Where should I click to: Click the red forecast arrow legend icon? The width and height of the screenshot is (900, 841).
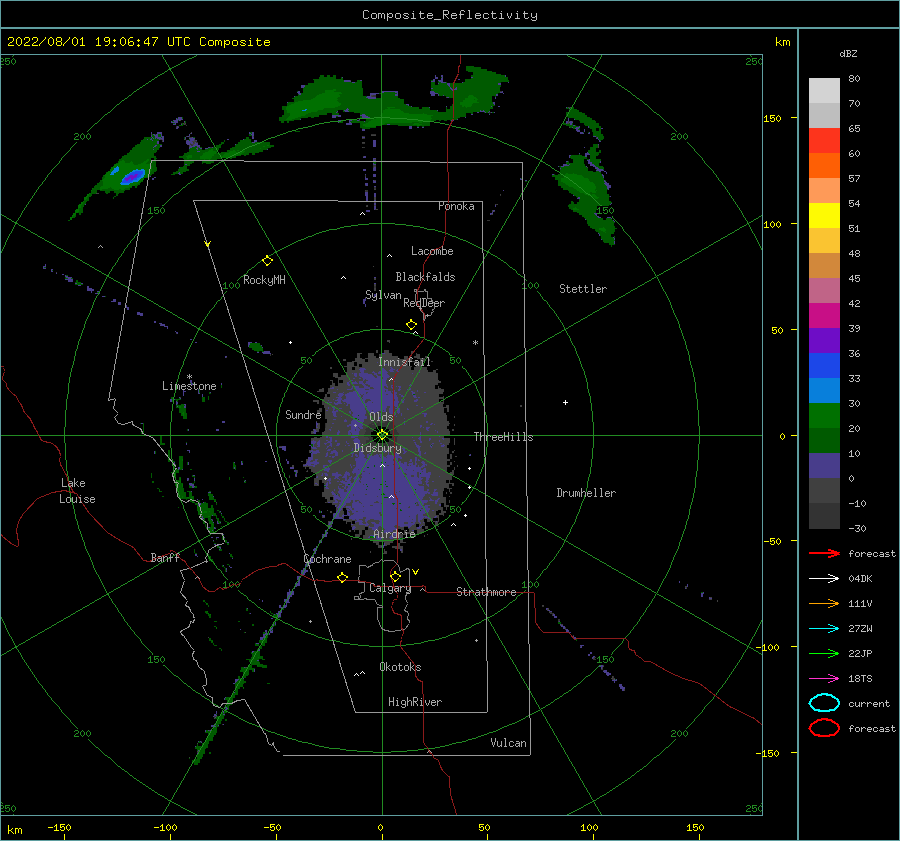click(824, 553)
